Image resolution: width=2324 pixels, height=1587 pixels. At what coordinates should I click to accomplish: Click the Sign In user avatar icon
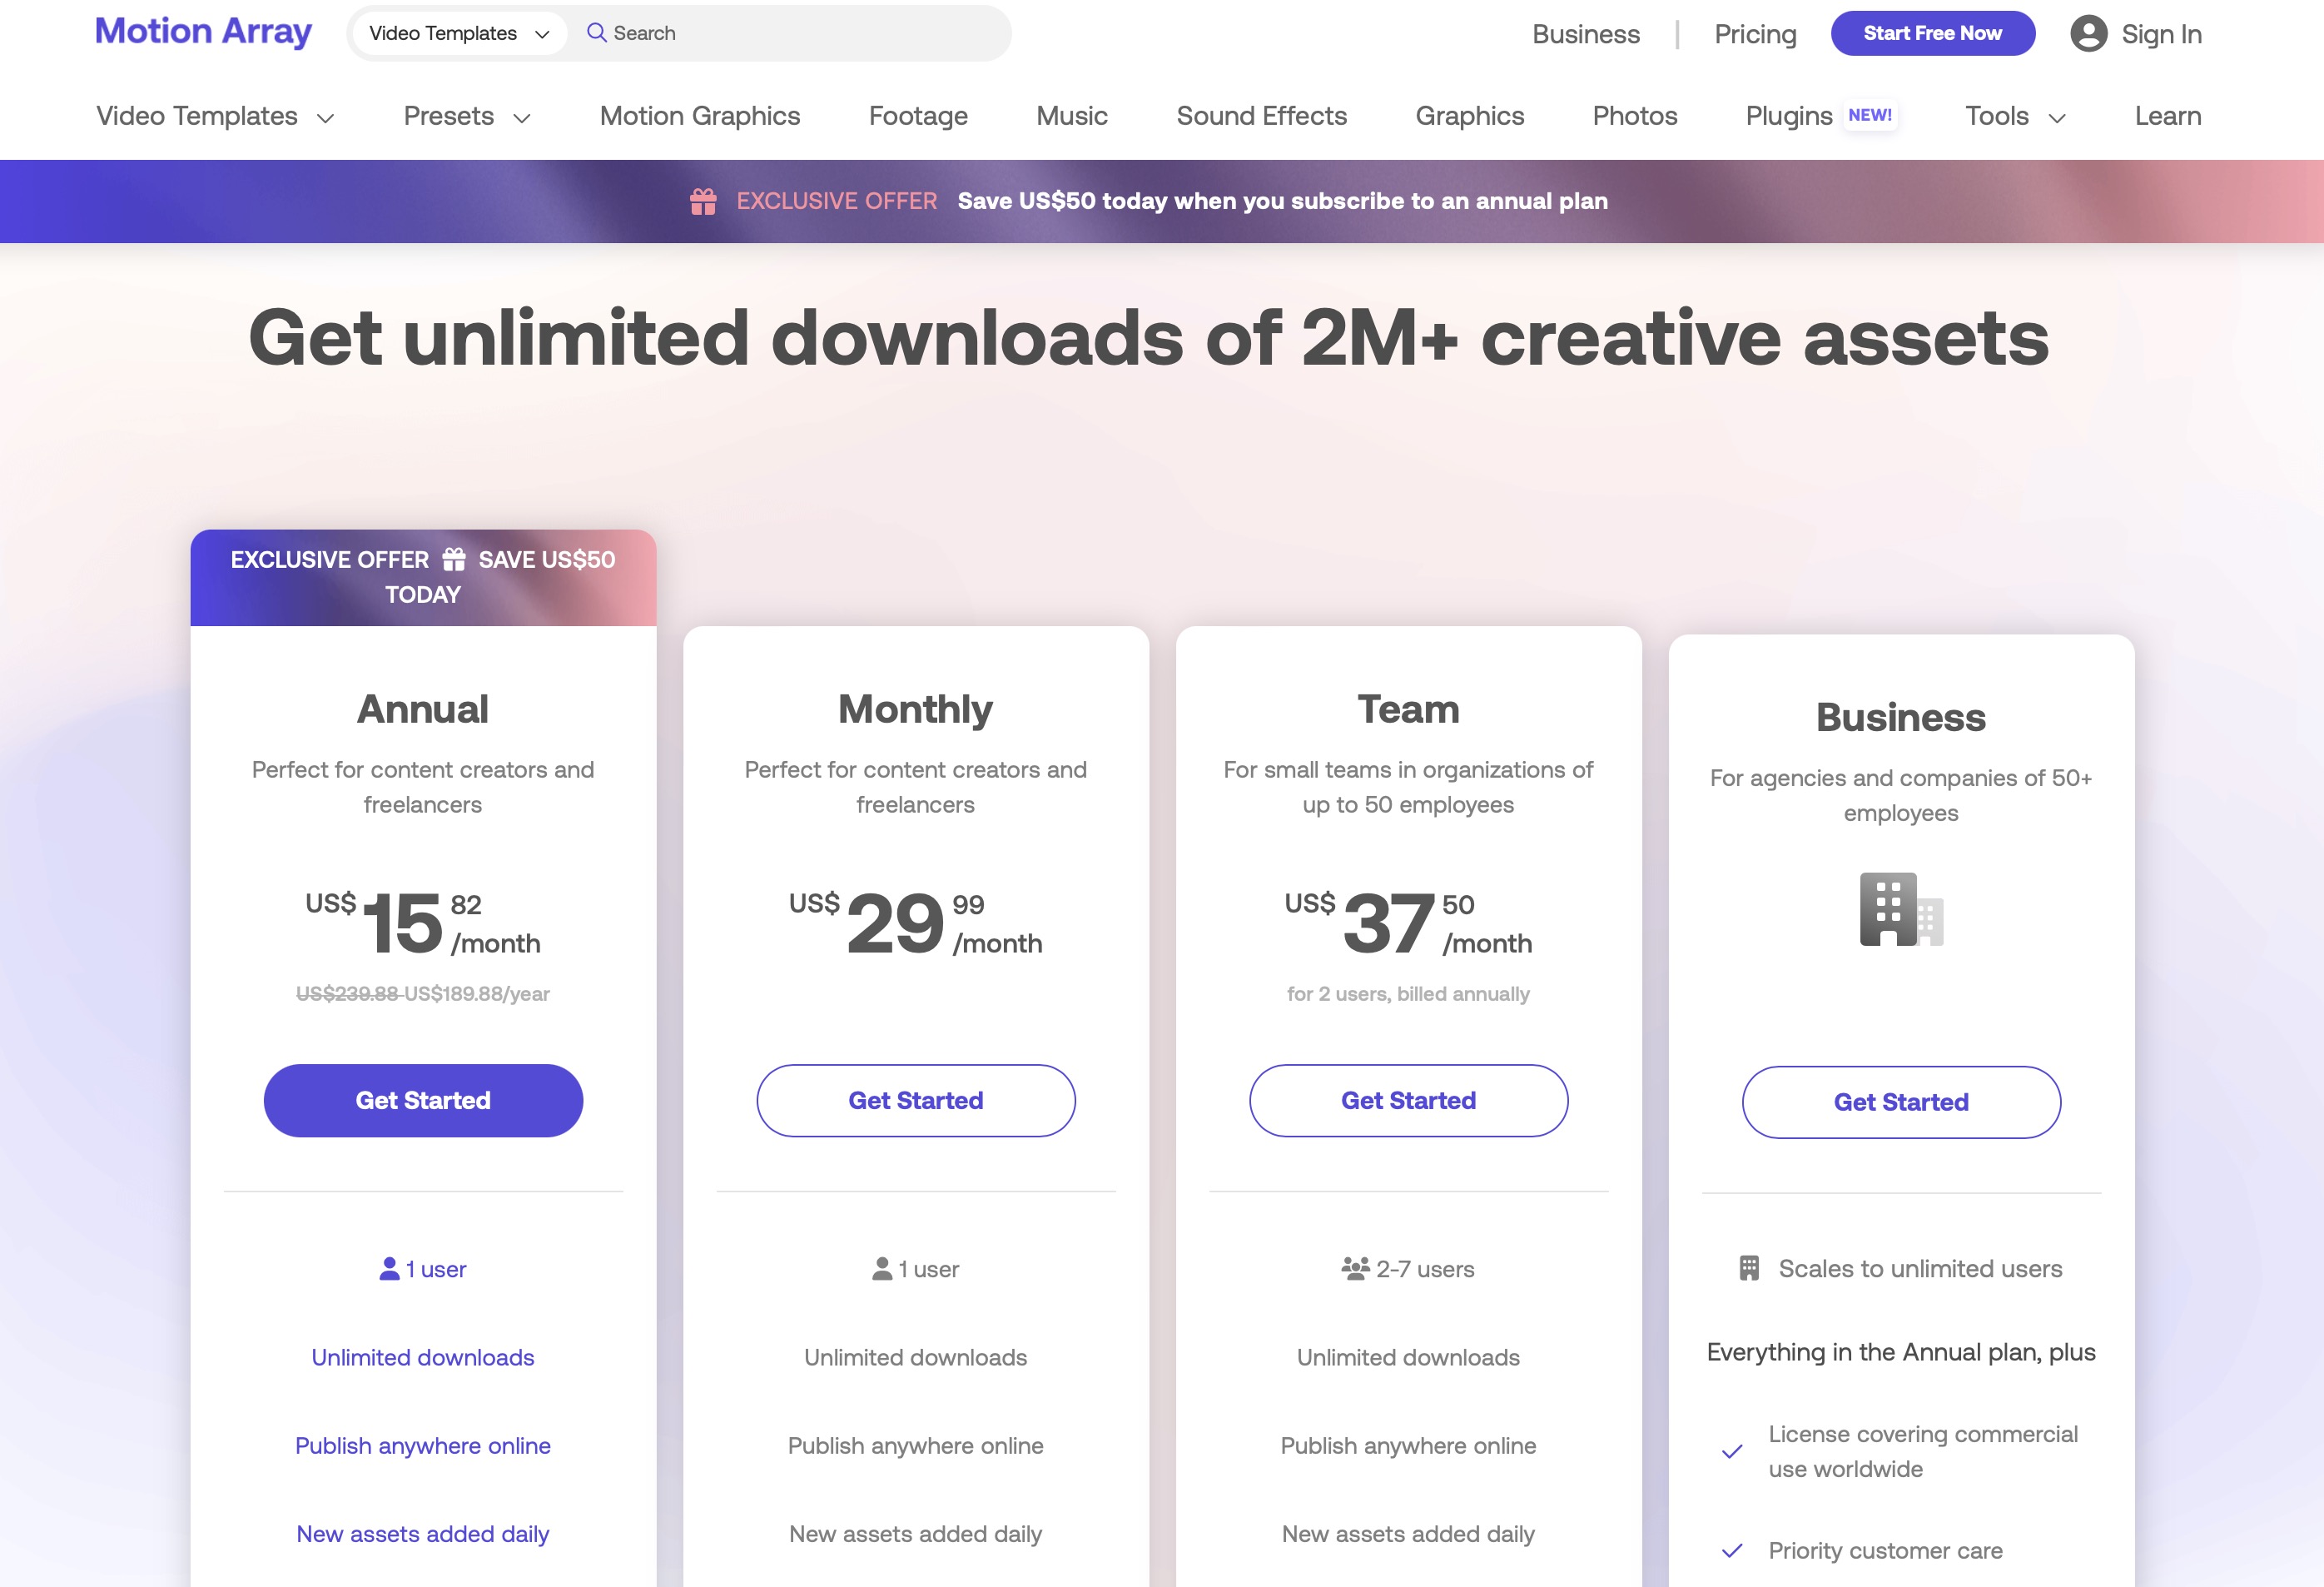[2088, 34]
